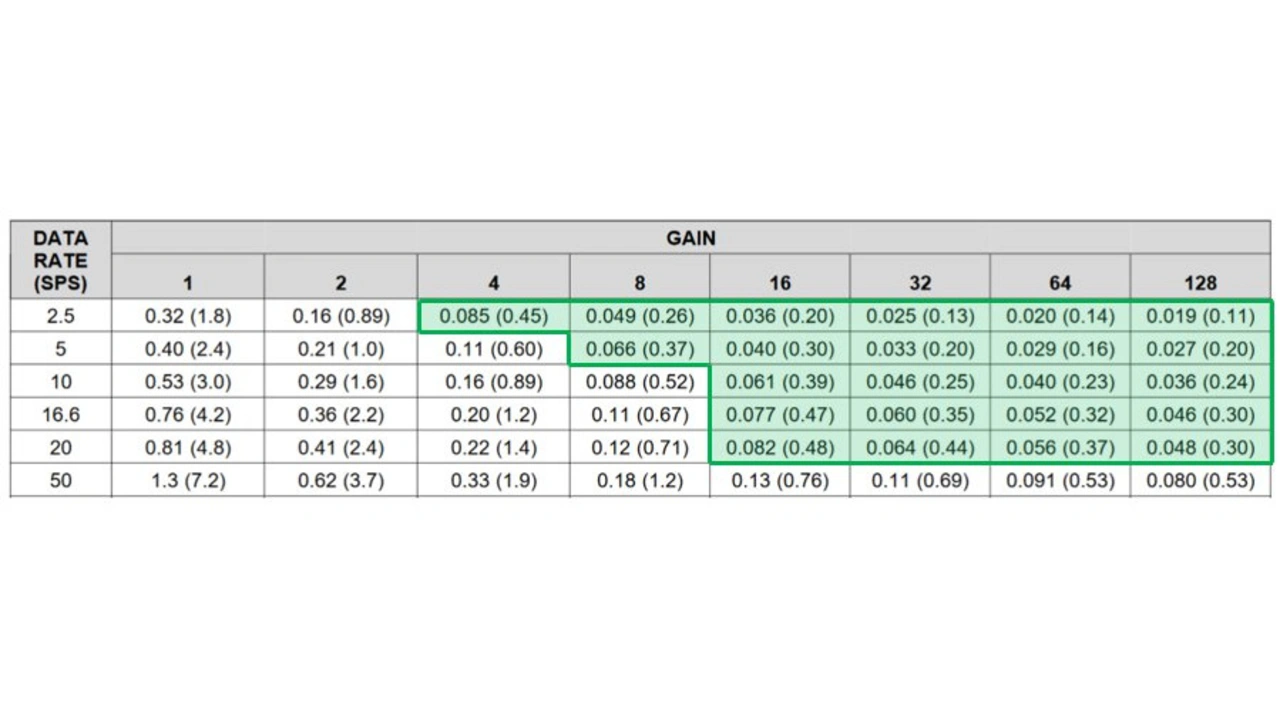Click the gain column header 128

1200,283
